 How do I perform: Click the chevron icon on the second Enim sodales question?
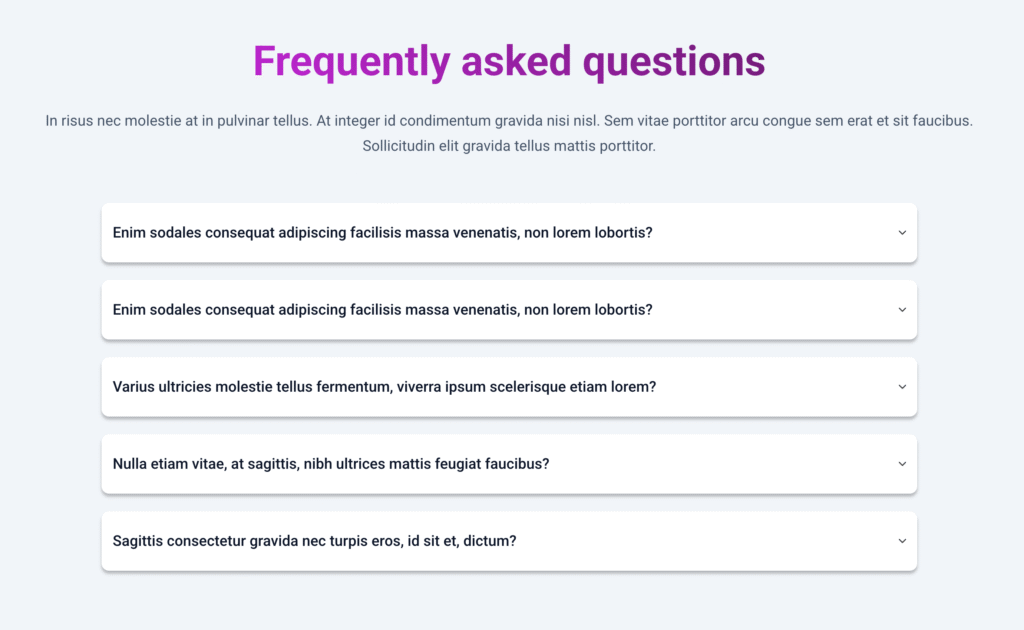click(x=902, y=310)
